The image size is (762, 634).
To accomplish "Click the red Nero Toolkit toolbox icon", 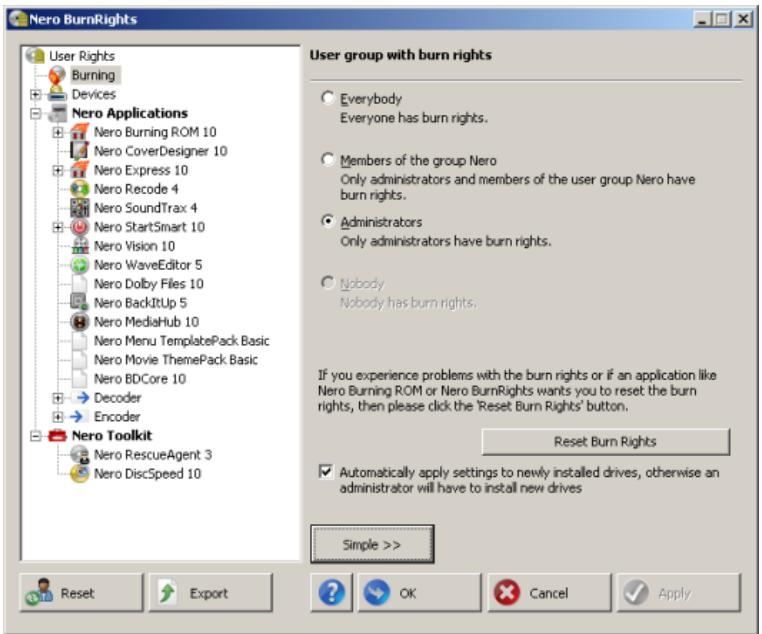I will click(x=57, y=435).
